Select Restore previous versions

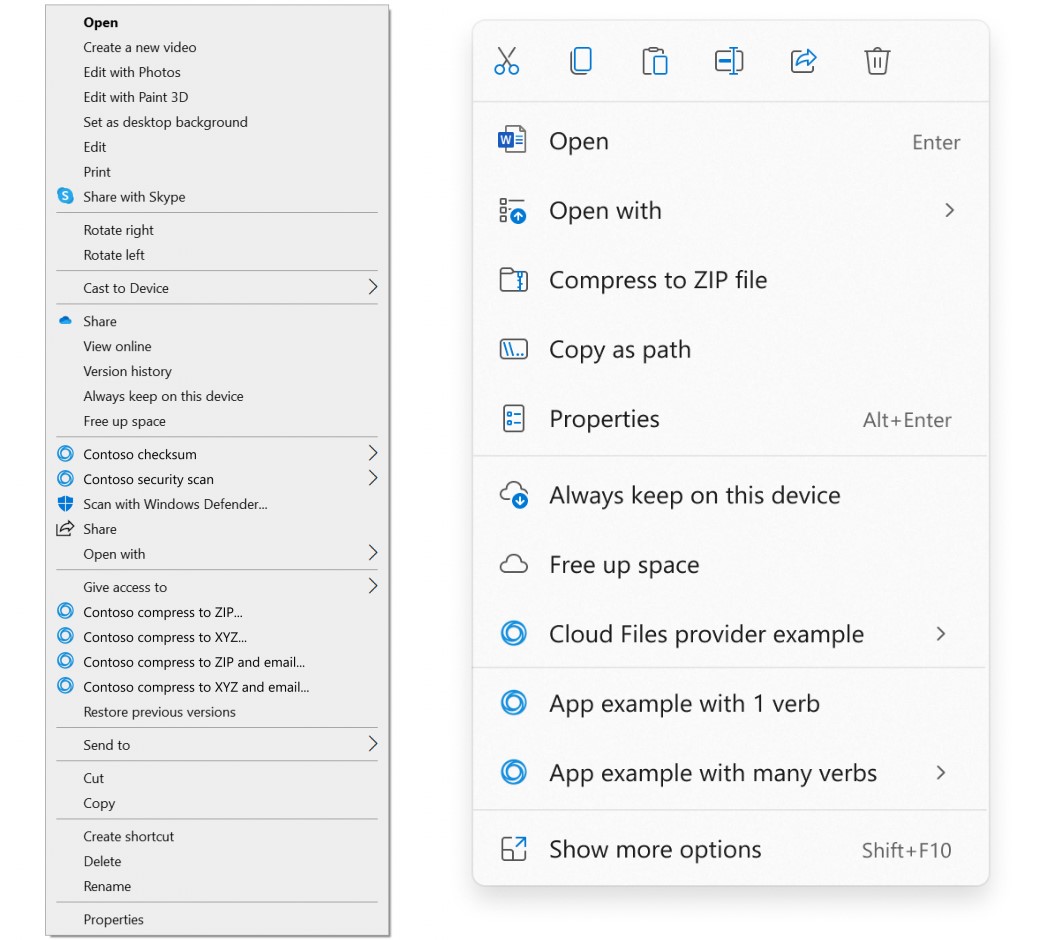pyautogui.click(x=159, y=712)
